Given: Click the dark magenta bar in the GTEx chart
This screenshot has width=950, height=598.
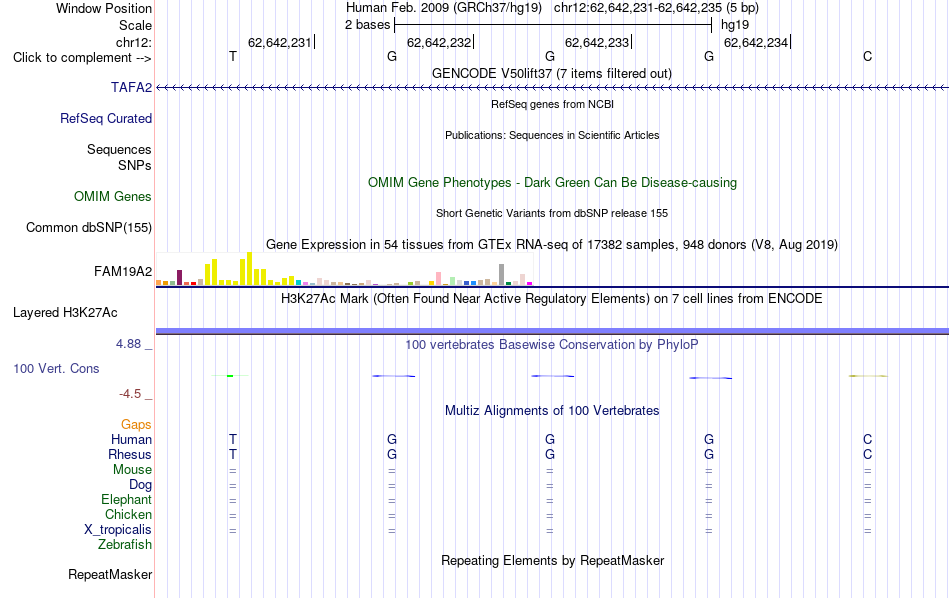Looking at the screenshot, I should (x=179, y=278).
